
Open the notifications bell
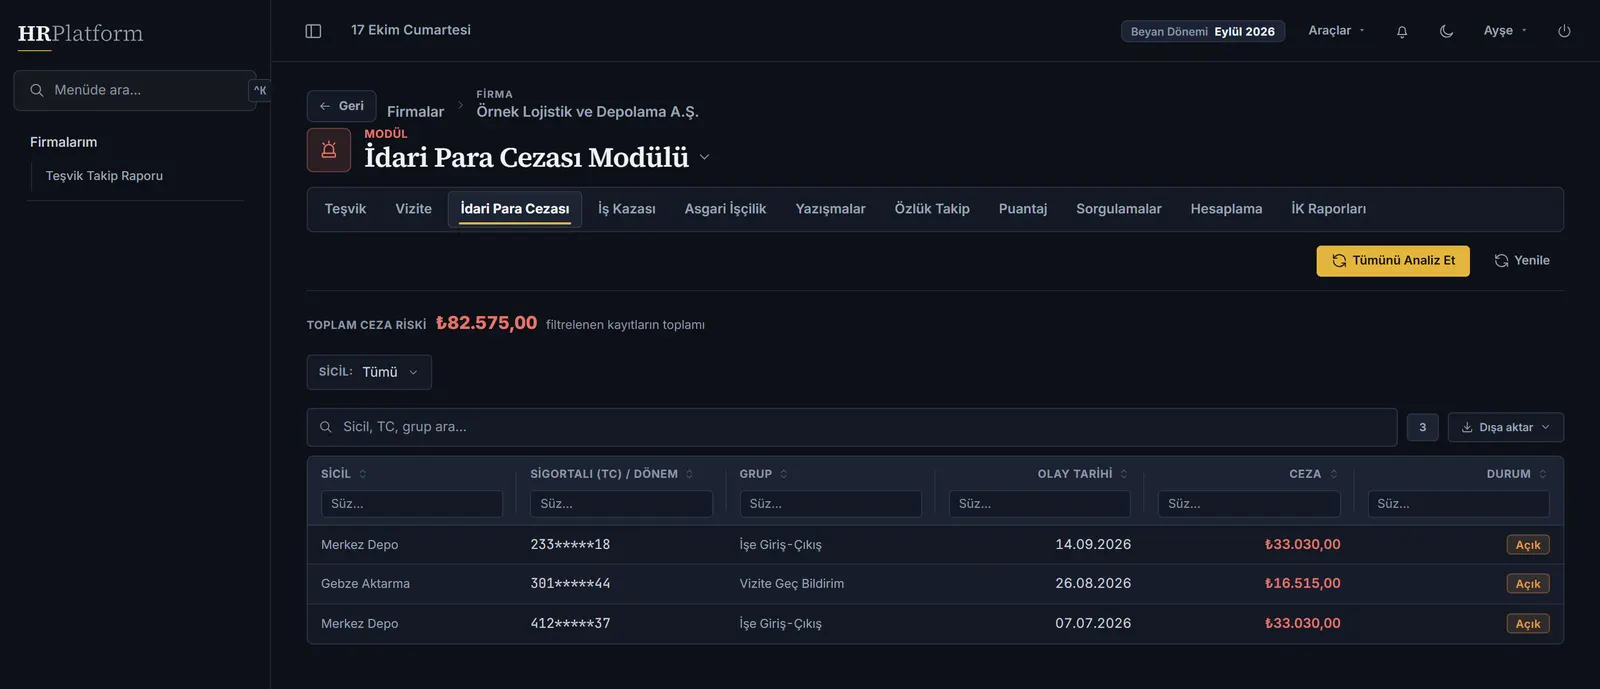(x=1402, y=31)
